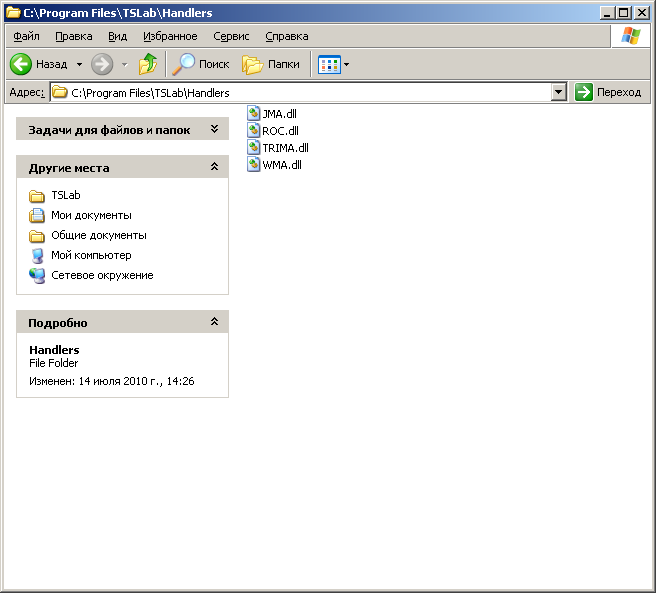Go up one folder level
The width and height of the screenshot is (656, 593).
click(x=148, y=64)
